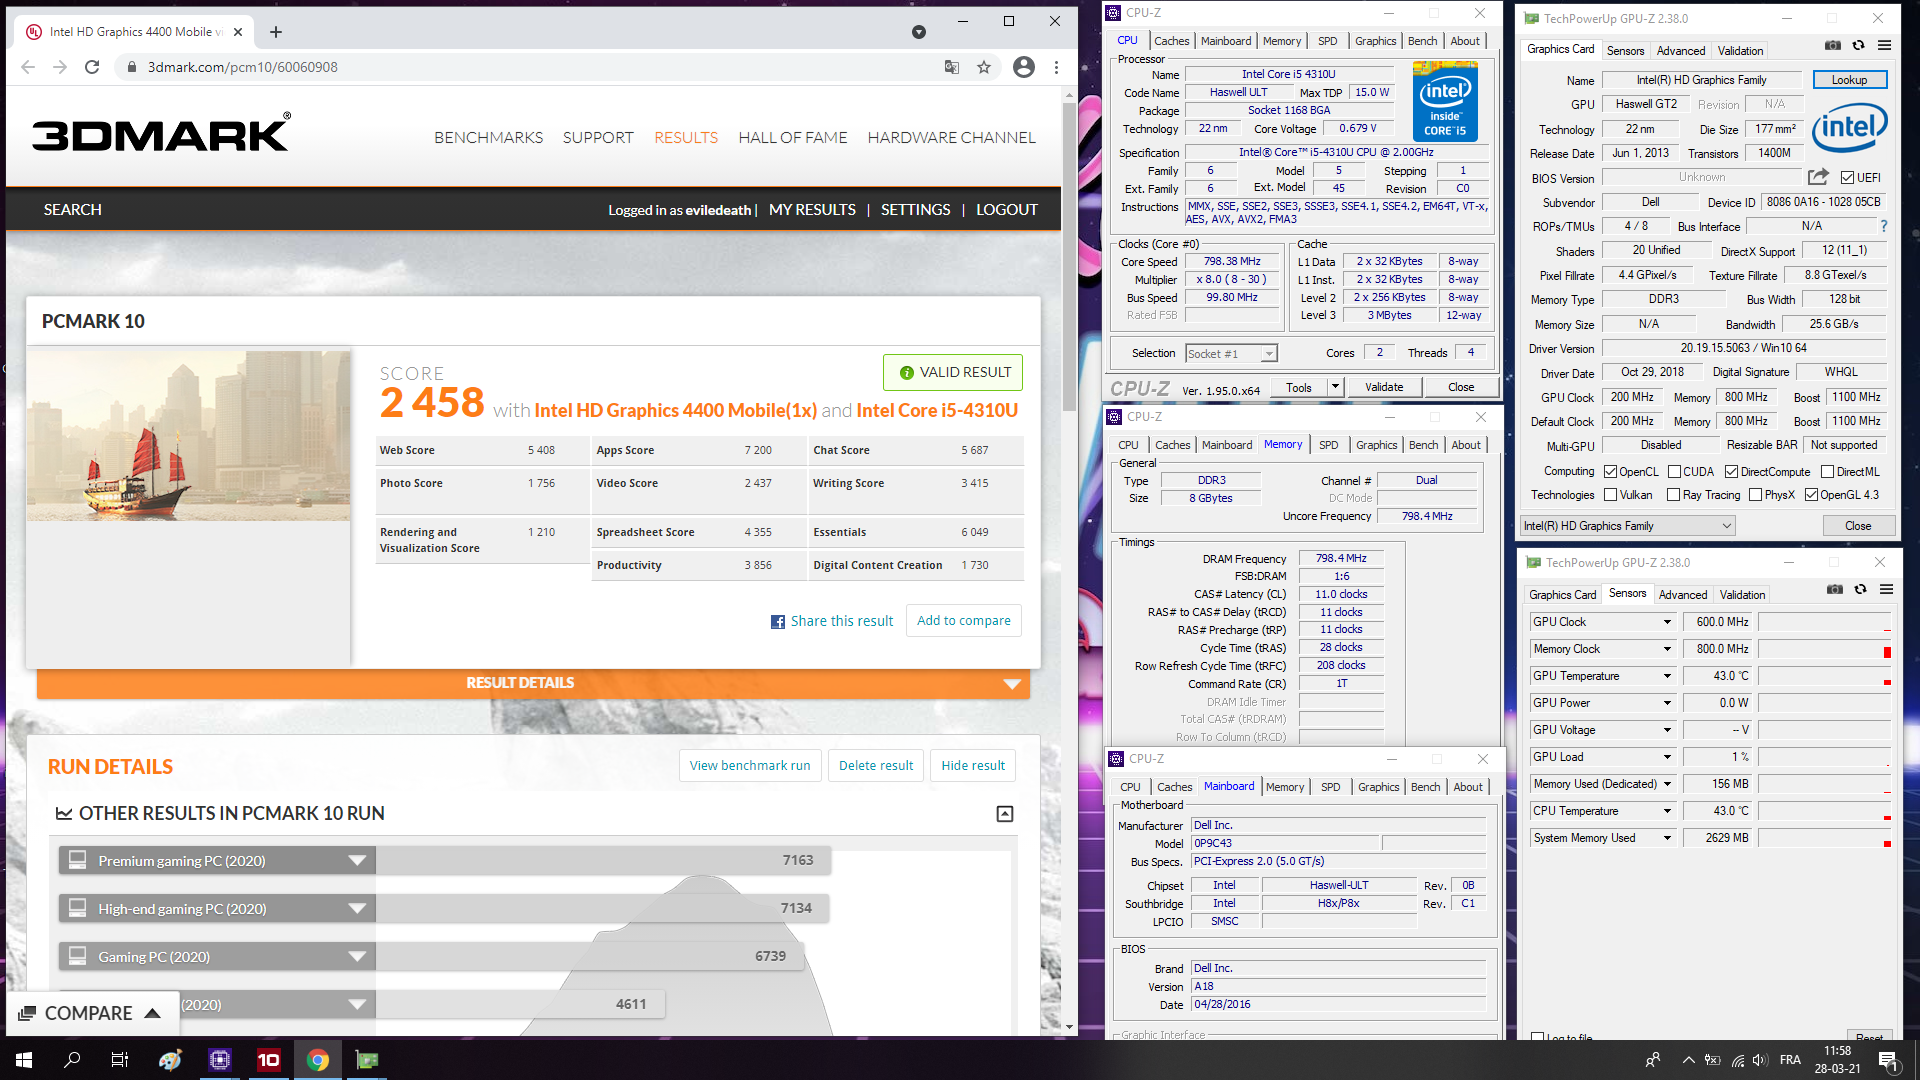Switch to Caches tab in top CPU-Z window
This screenshot has height=1080, width=1920.
(x=1171, y=41)
